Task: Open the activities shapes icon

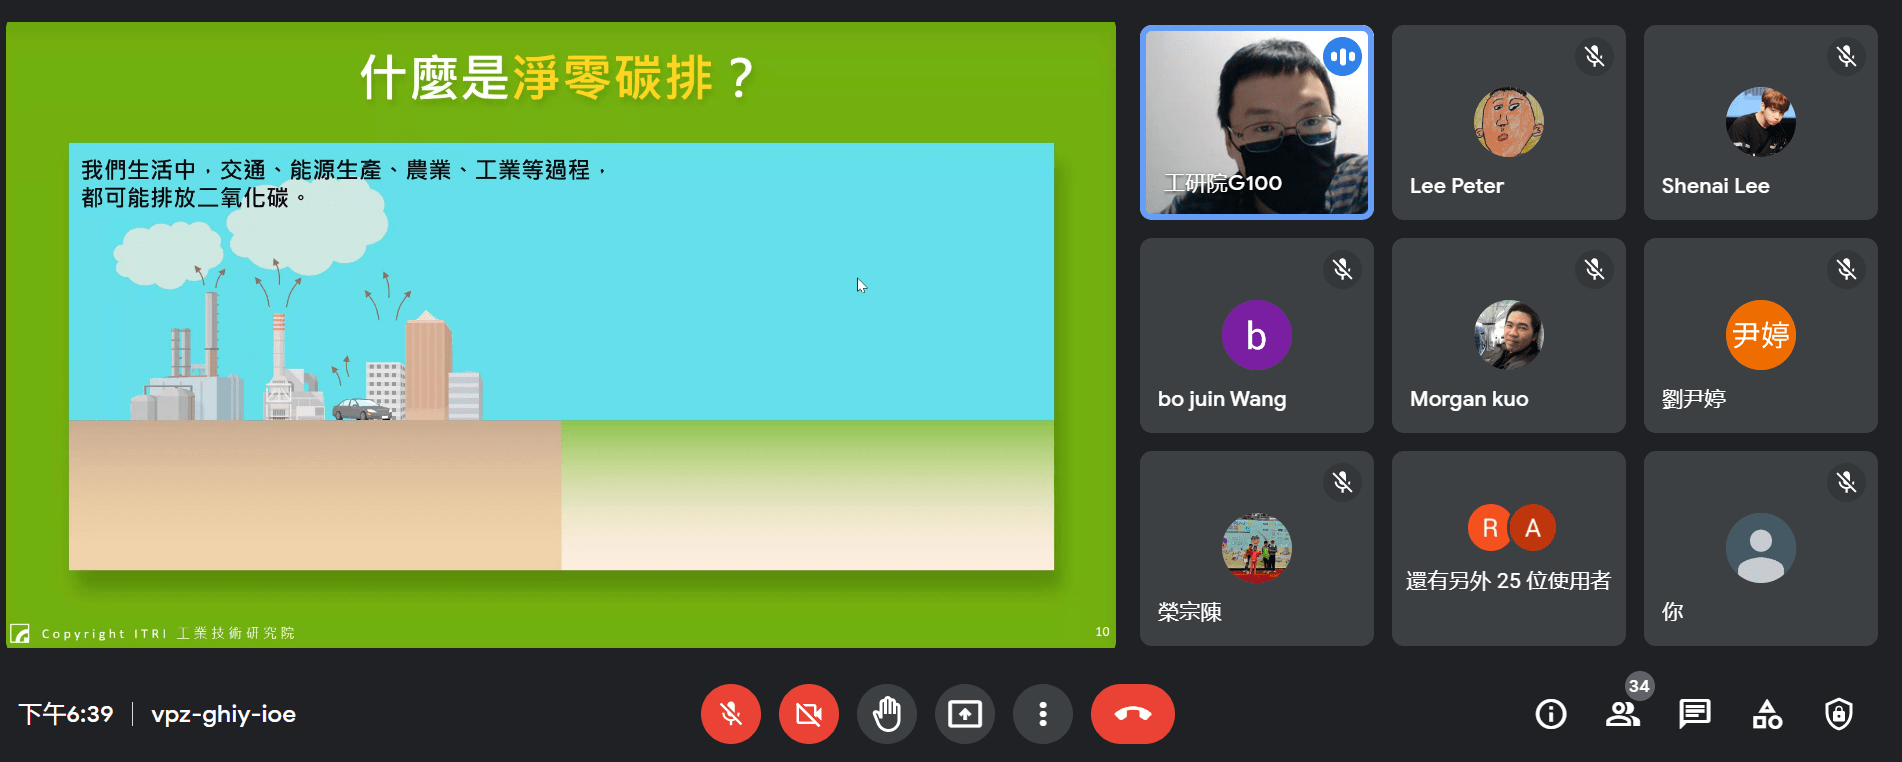Action: pyautogui.click(x=1767, y=714)
